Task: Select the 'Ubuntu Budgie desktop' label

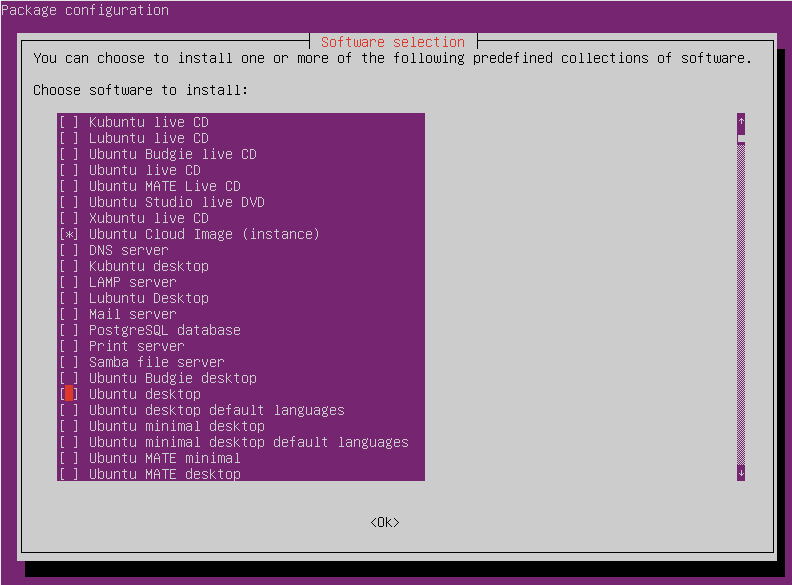Action: coord(173,378)
